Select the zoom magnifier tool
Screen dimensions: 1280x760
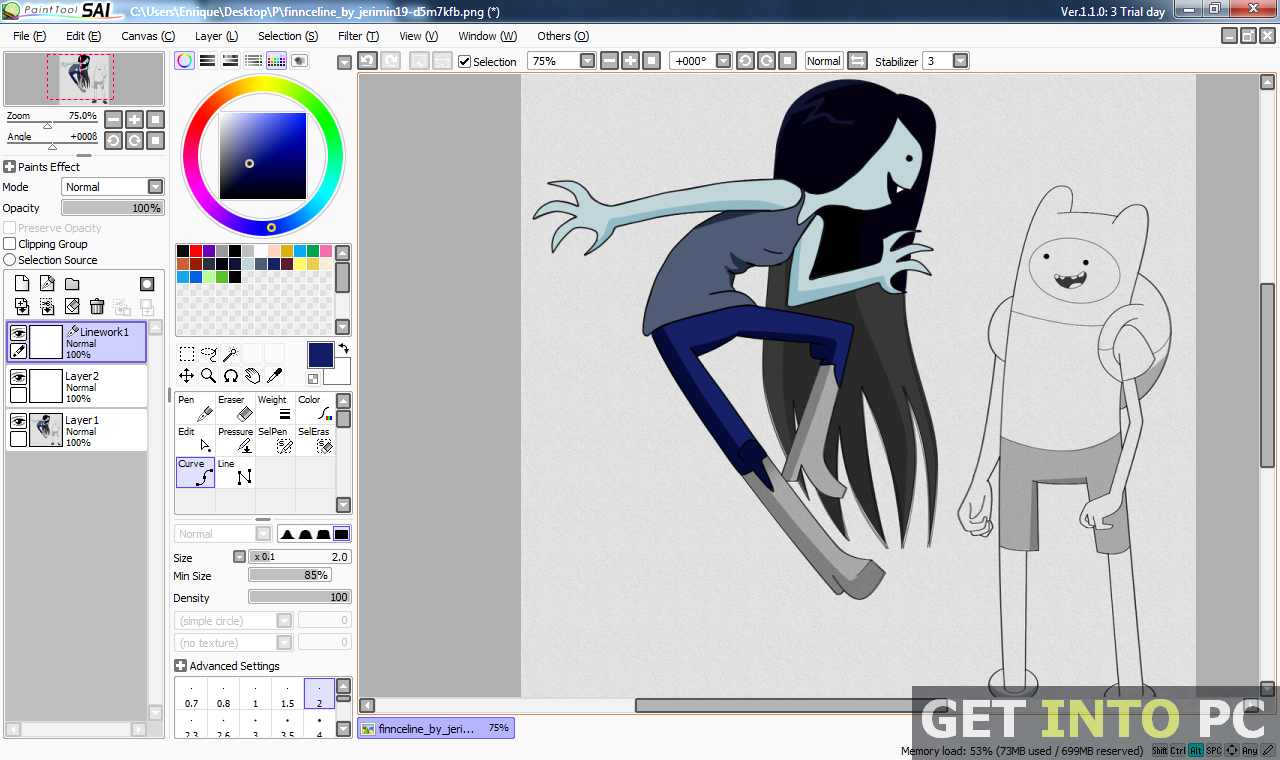209,376
